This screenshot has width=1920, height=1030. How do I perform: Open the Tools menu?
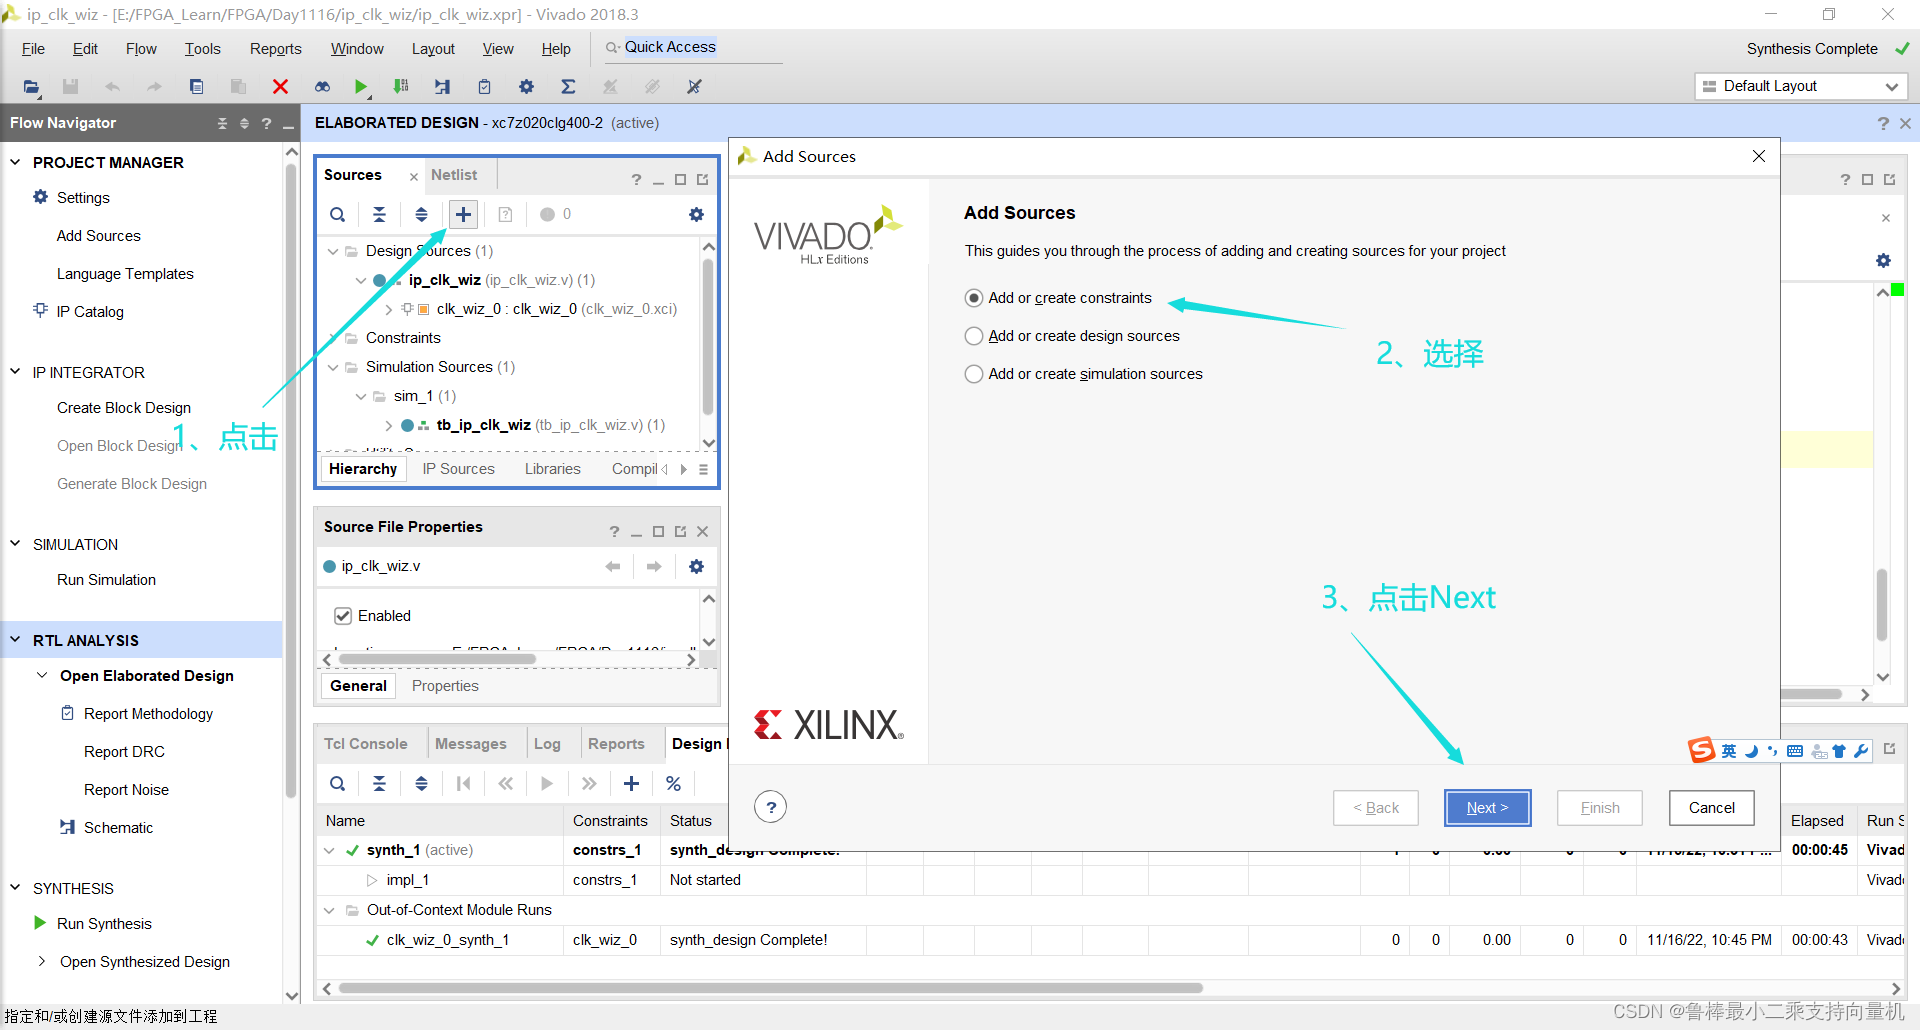(x=202, y=49)
